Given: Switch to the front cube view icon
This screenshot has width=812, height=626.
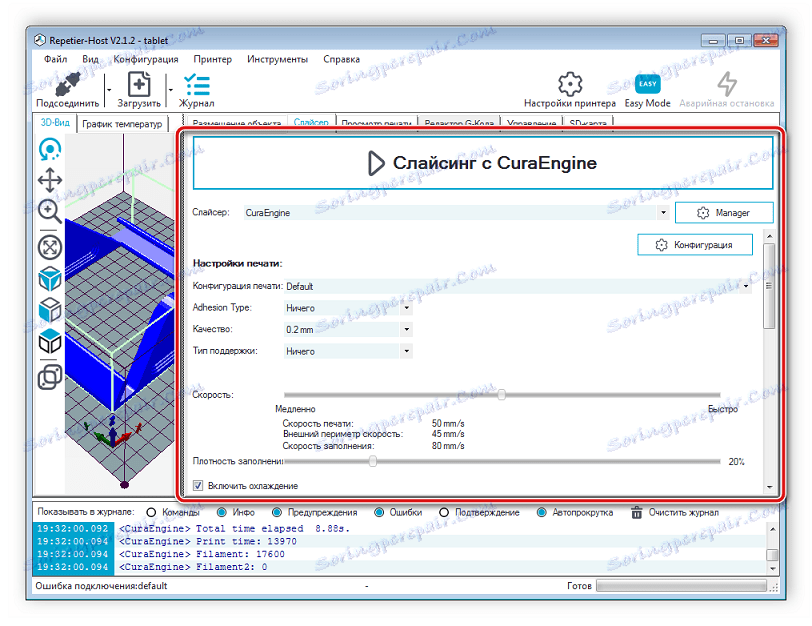Looking at the screenshot, I should [x=50, y=310].
